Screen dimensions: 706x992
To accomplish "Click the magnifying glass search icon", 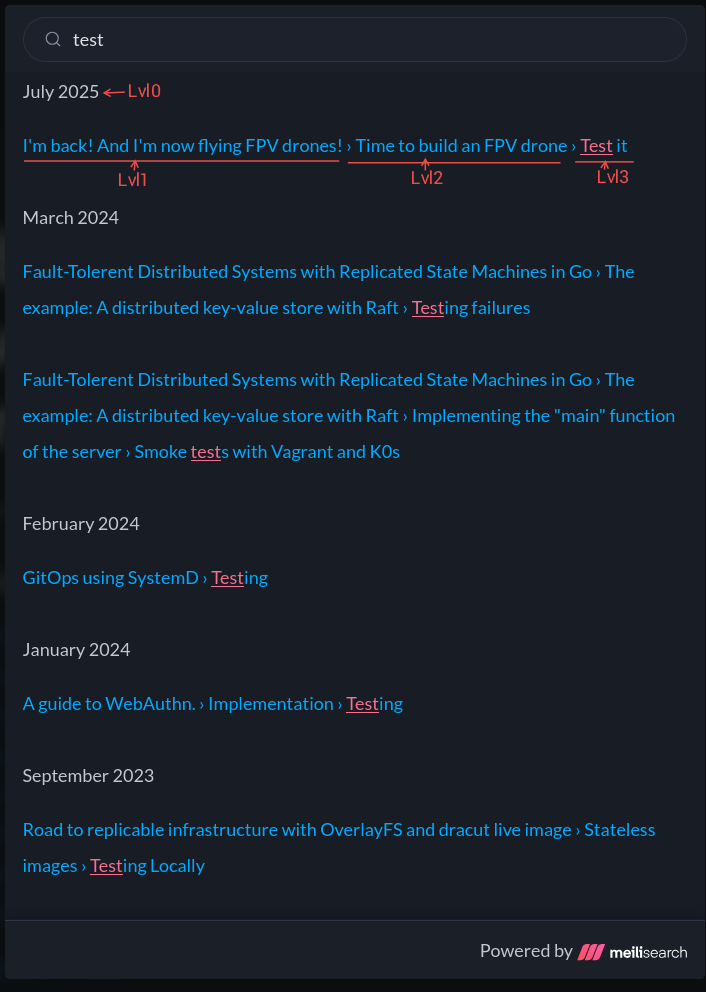I will pos(54,40).
